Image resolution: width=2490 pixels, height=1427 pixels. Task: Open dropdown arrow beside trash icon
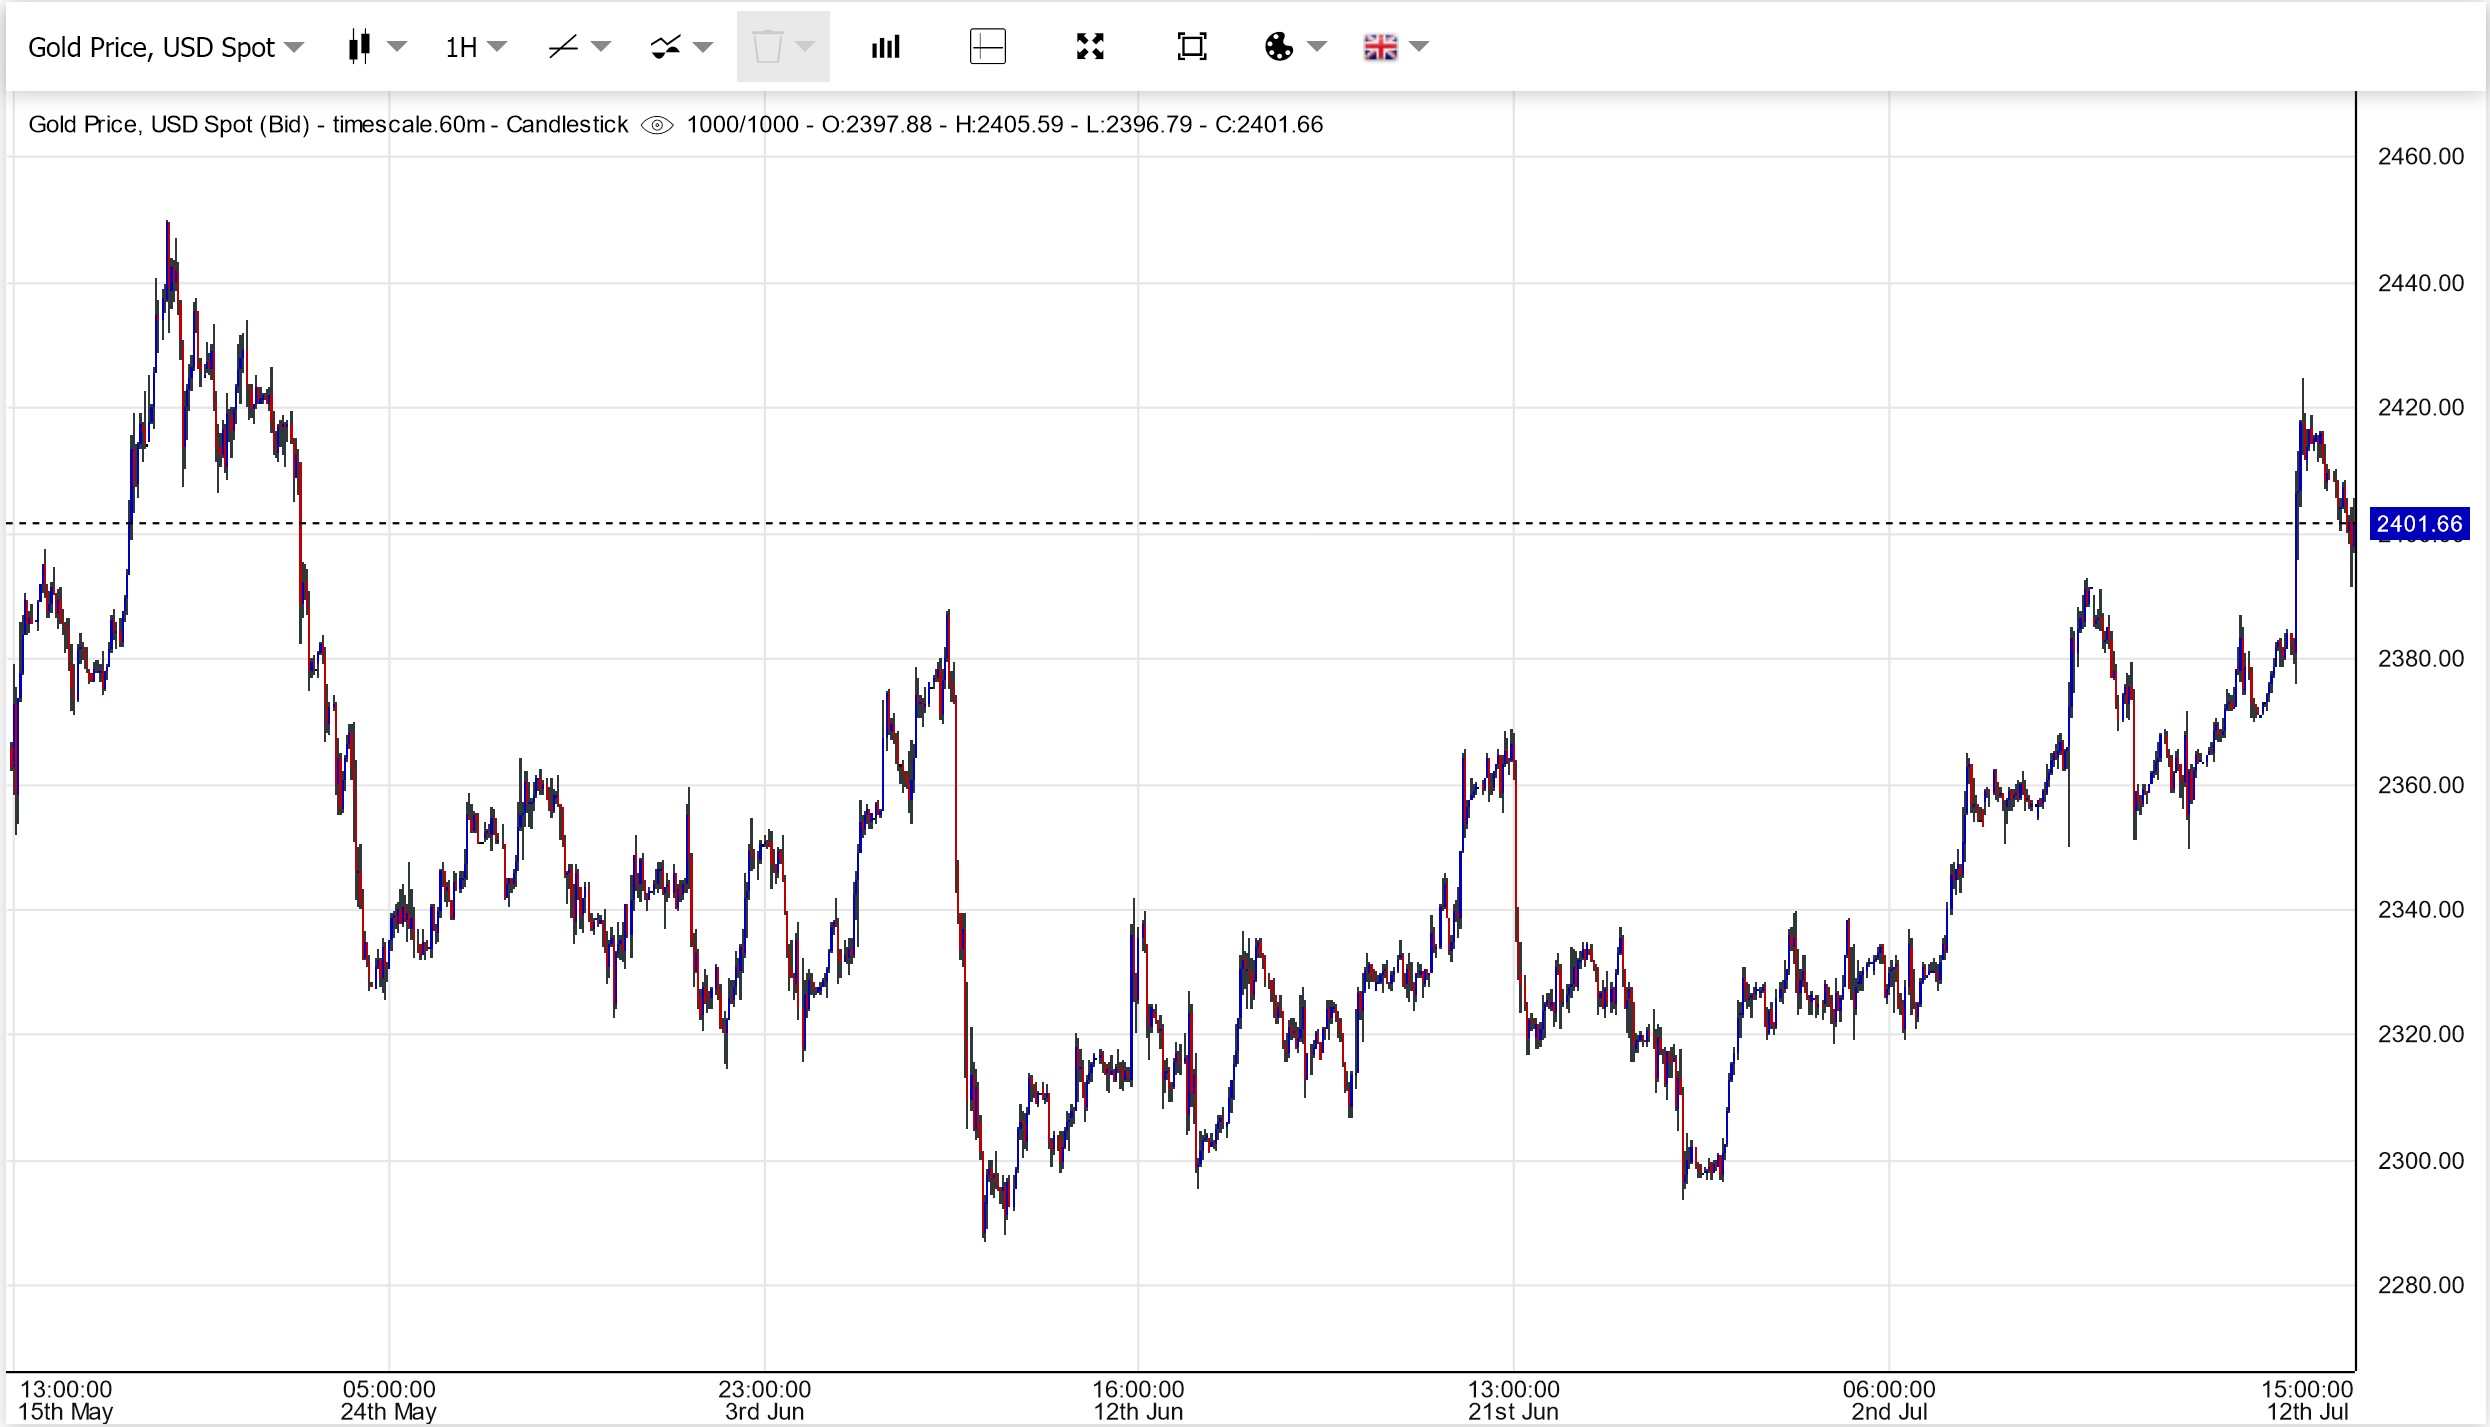coord(805,47)
